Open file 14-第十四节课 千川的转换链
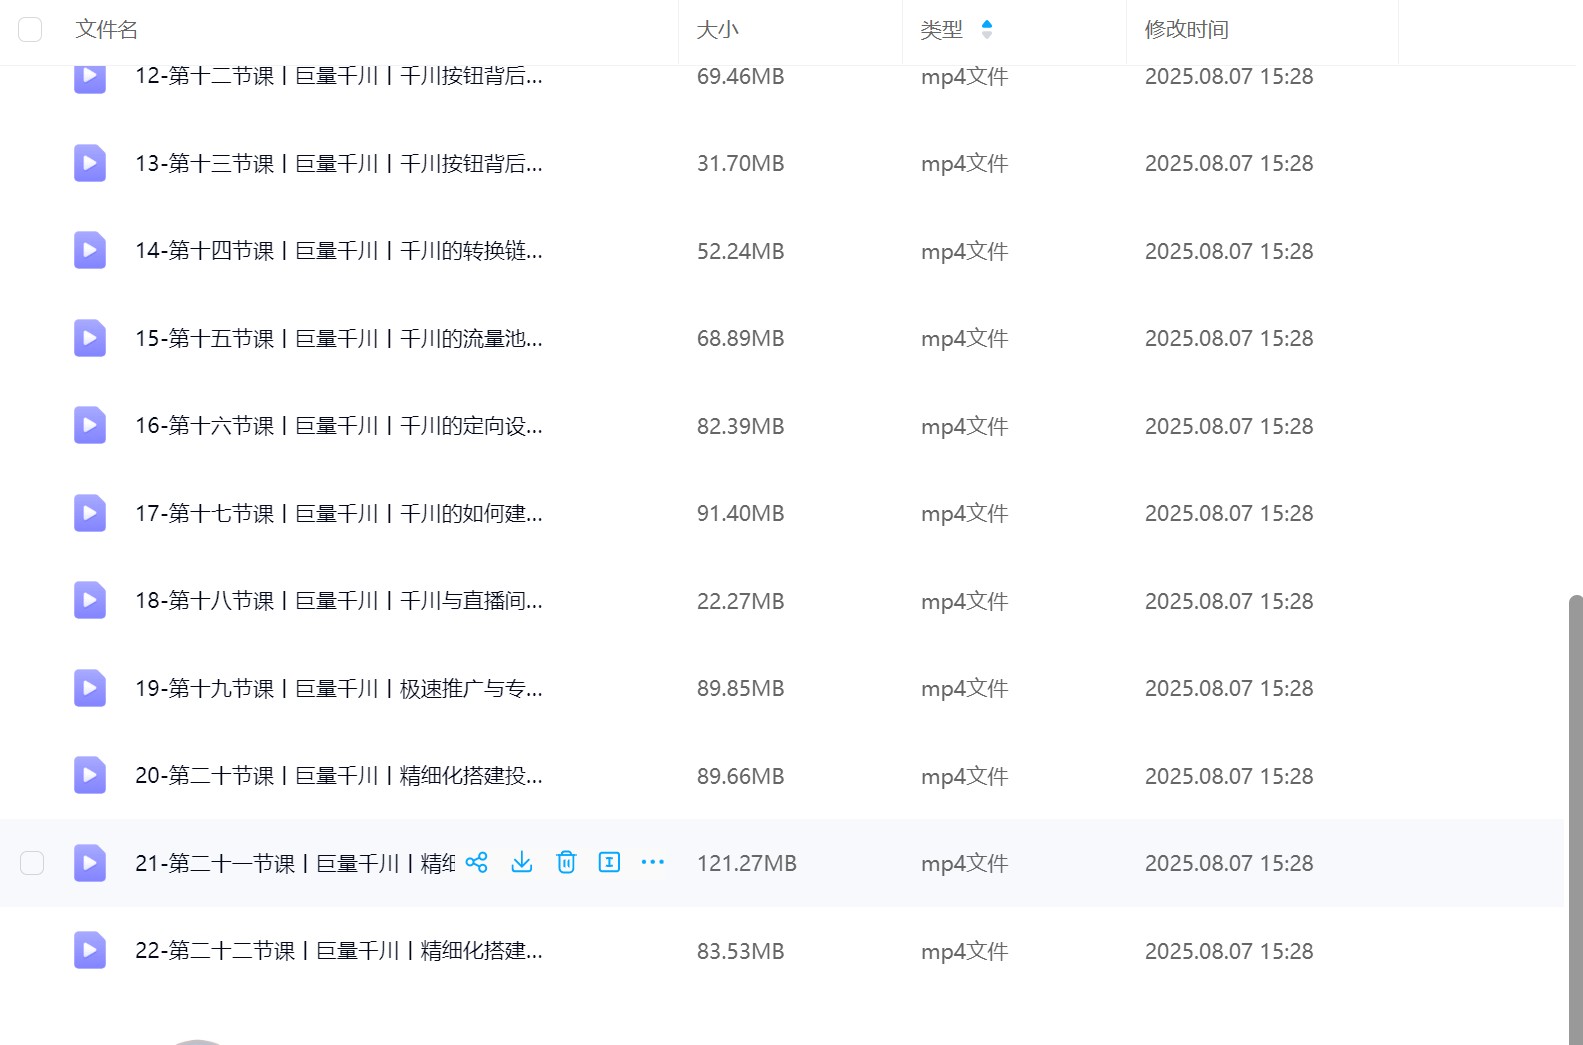The image size is (1583, 1045). click(x=339, y=250)
